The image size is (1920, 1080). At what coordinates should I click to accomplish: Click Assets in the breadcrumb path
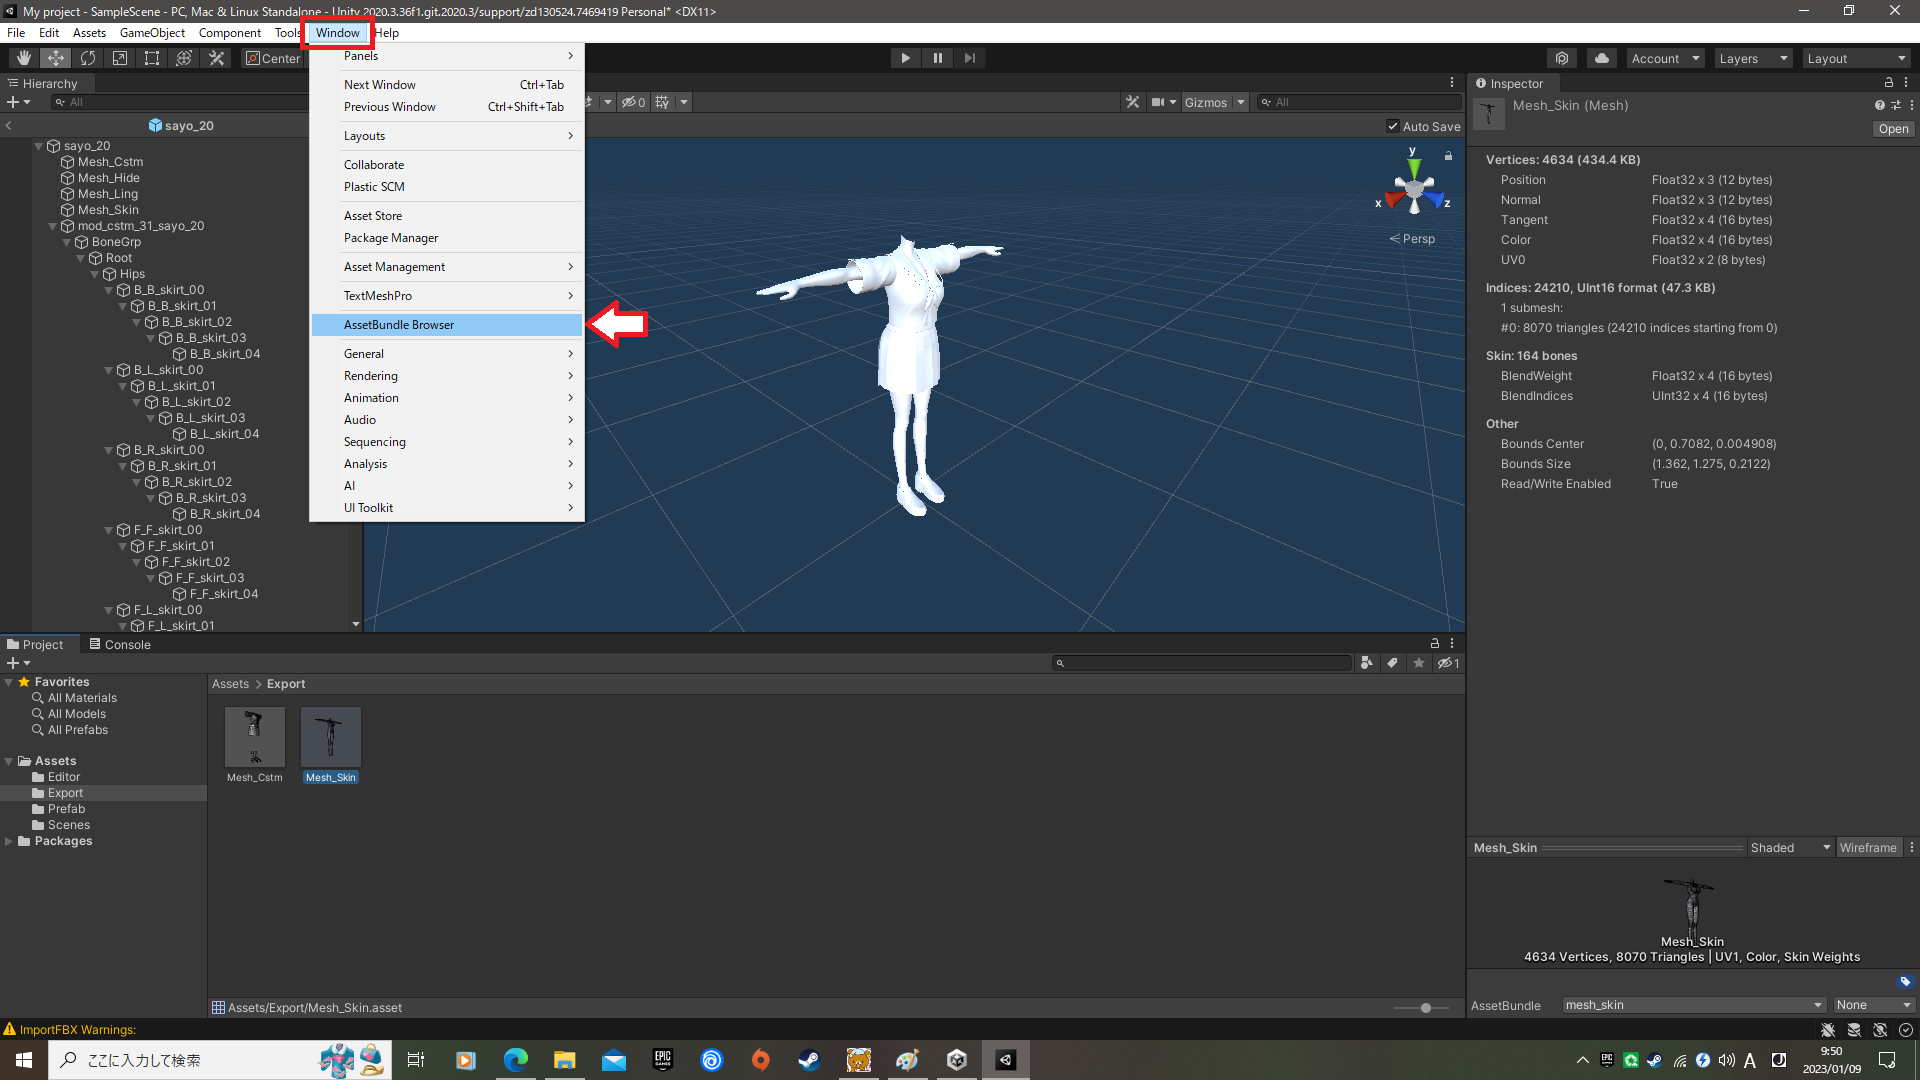click(230, 684)
